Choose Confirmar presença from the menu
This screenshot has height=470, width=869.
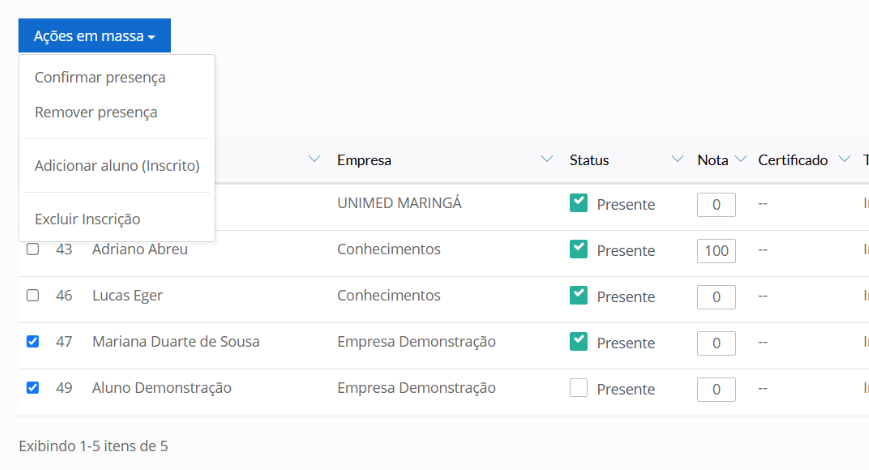point(100,77)
